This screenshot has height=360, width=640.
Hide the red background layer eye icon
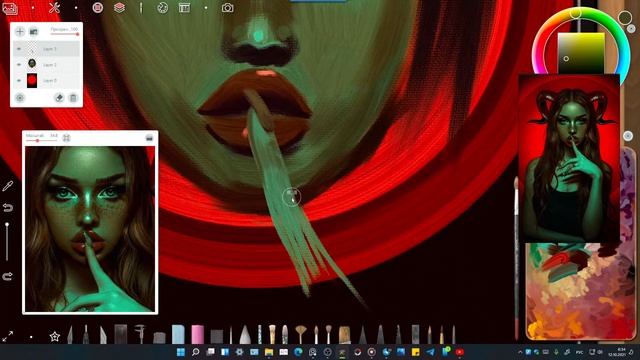pos(18,80)
